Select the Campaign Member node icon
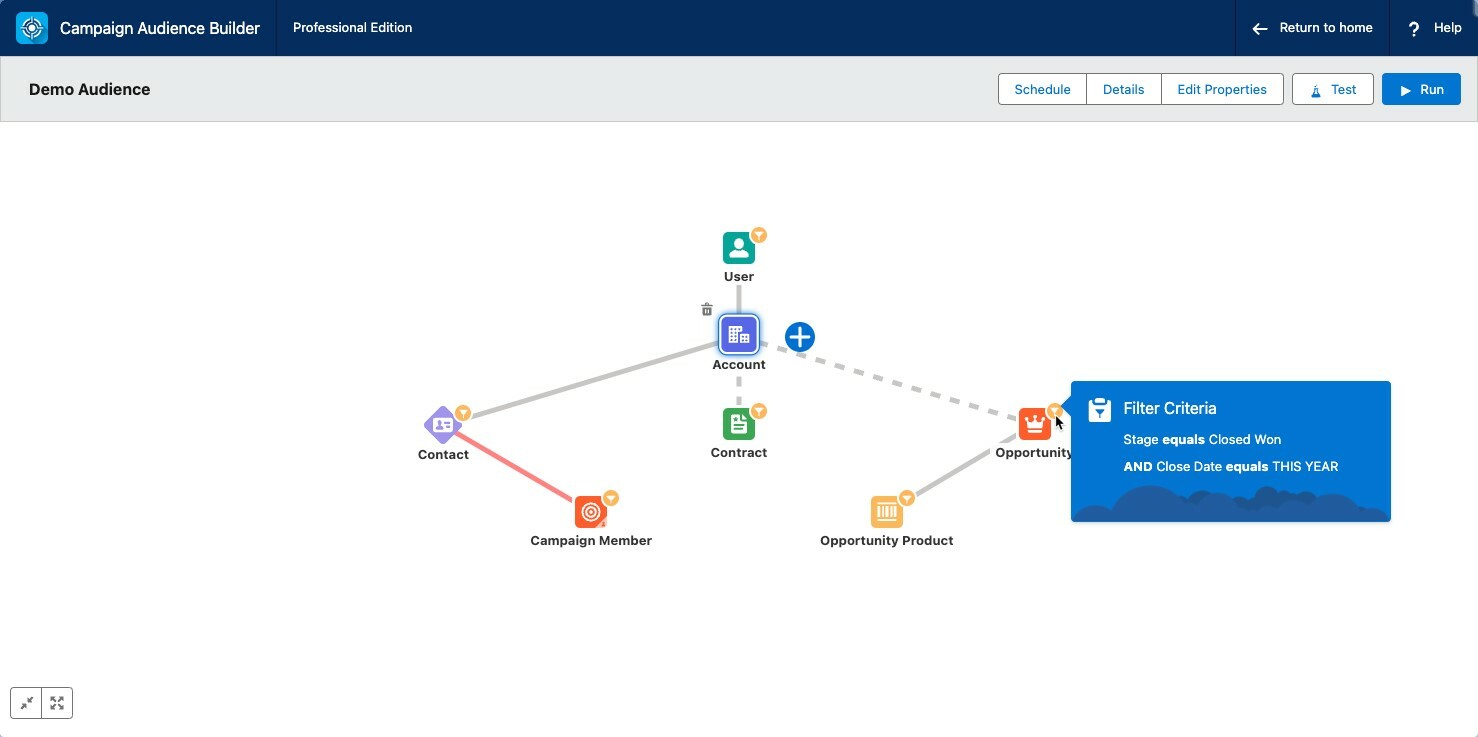This screenshot has width=1478, height=737. pos(590,511)
